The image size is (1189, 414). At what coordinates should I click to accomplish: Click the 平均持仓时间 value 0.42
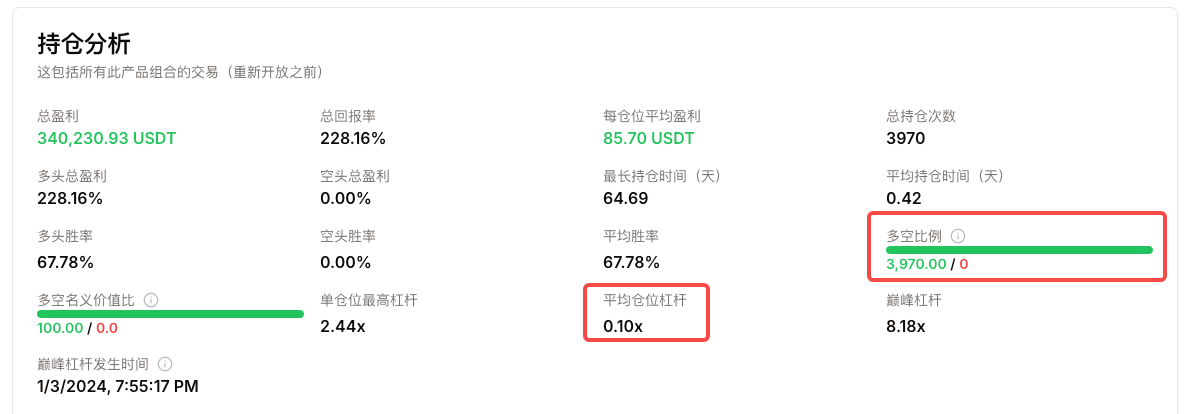point(904,199)
